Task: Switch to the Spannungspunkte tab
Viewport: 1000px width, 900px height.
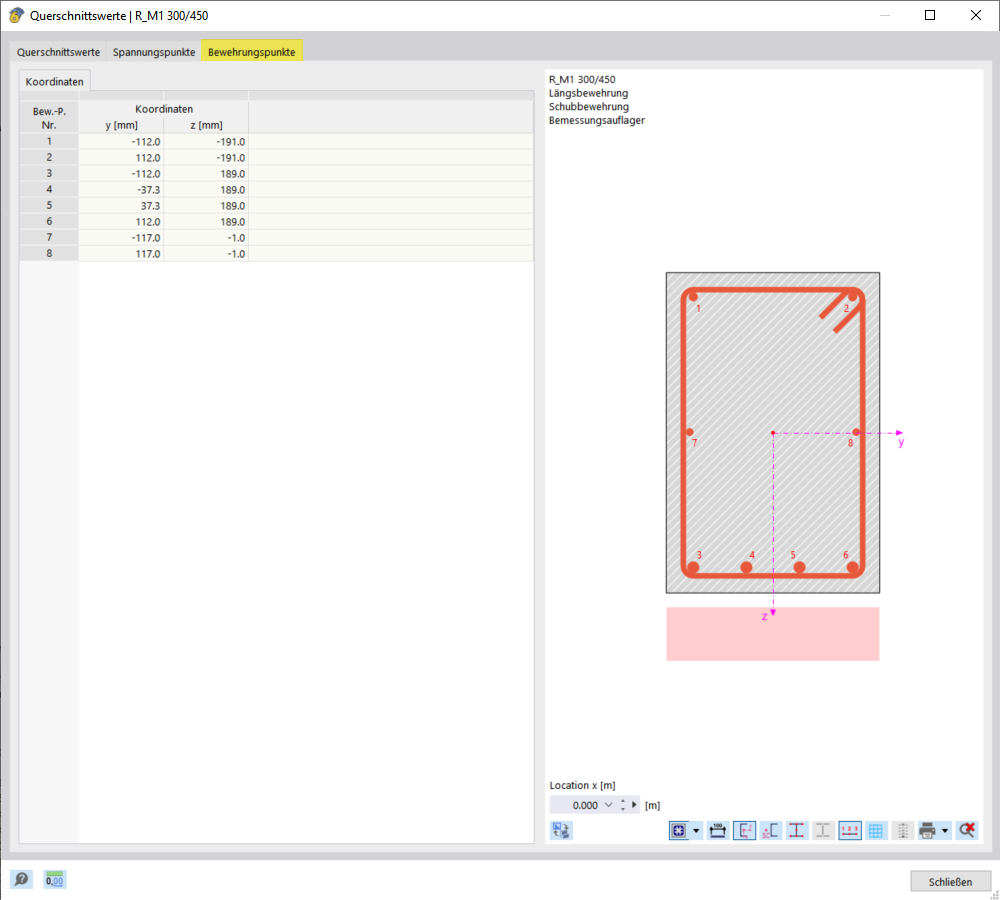Action: 153,51
